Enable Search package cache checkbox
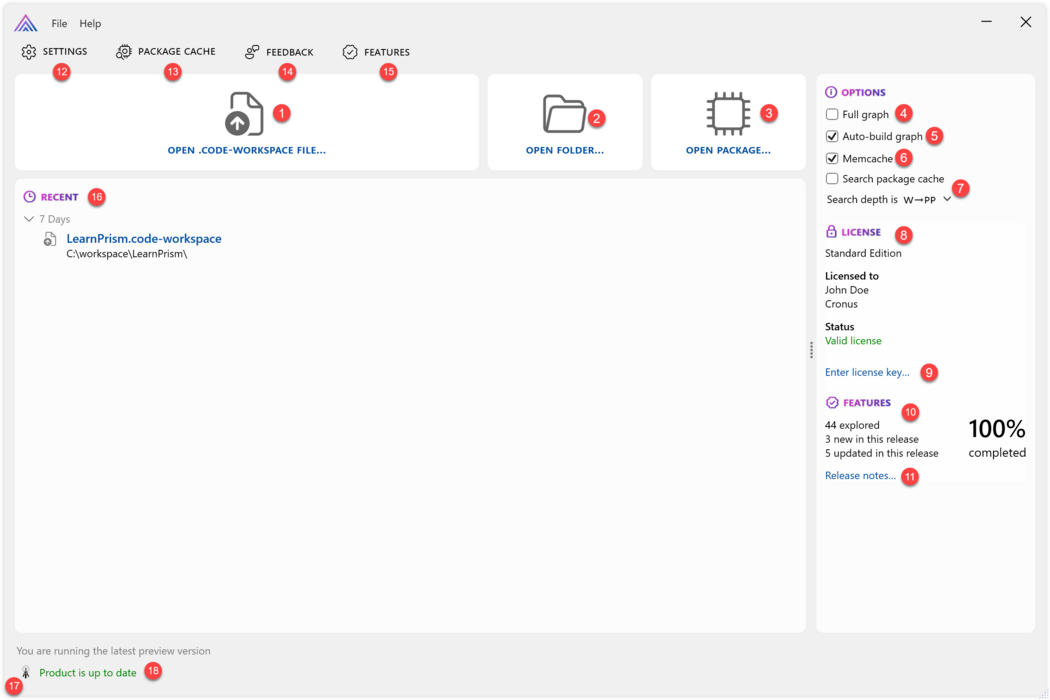Image resolution: width=1050 pixels, height=700 pixels. (832, 179)
